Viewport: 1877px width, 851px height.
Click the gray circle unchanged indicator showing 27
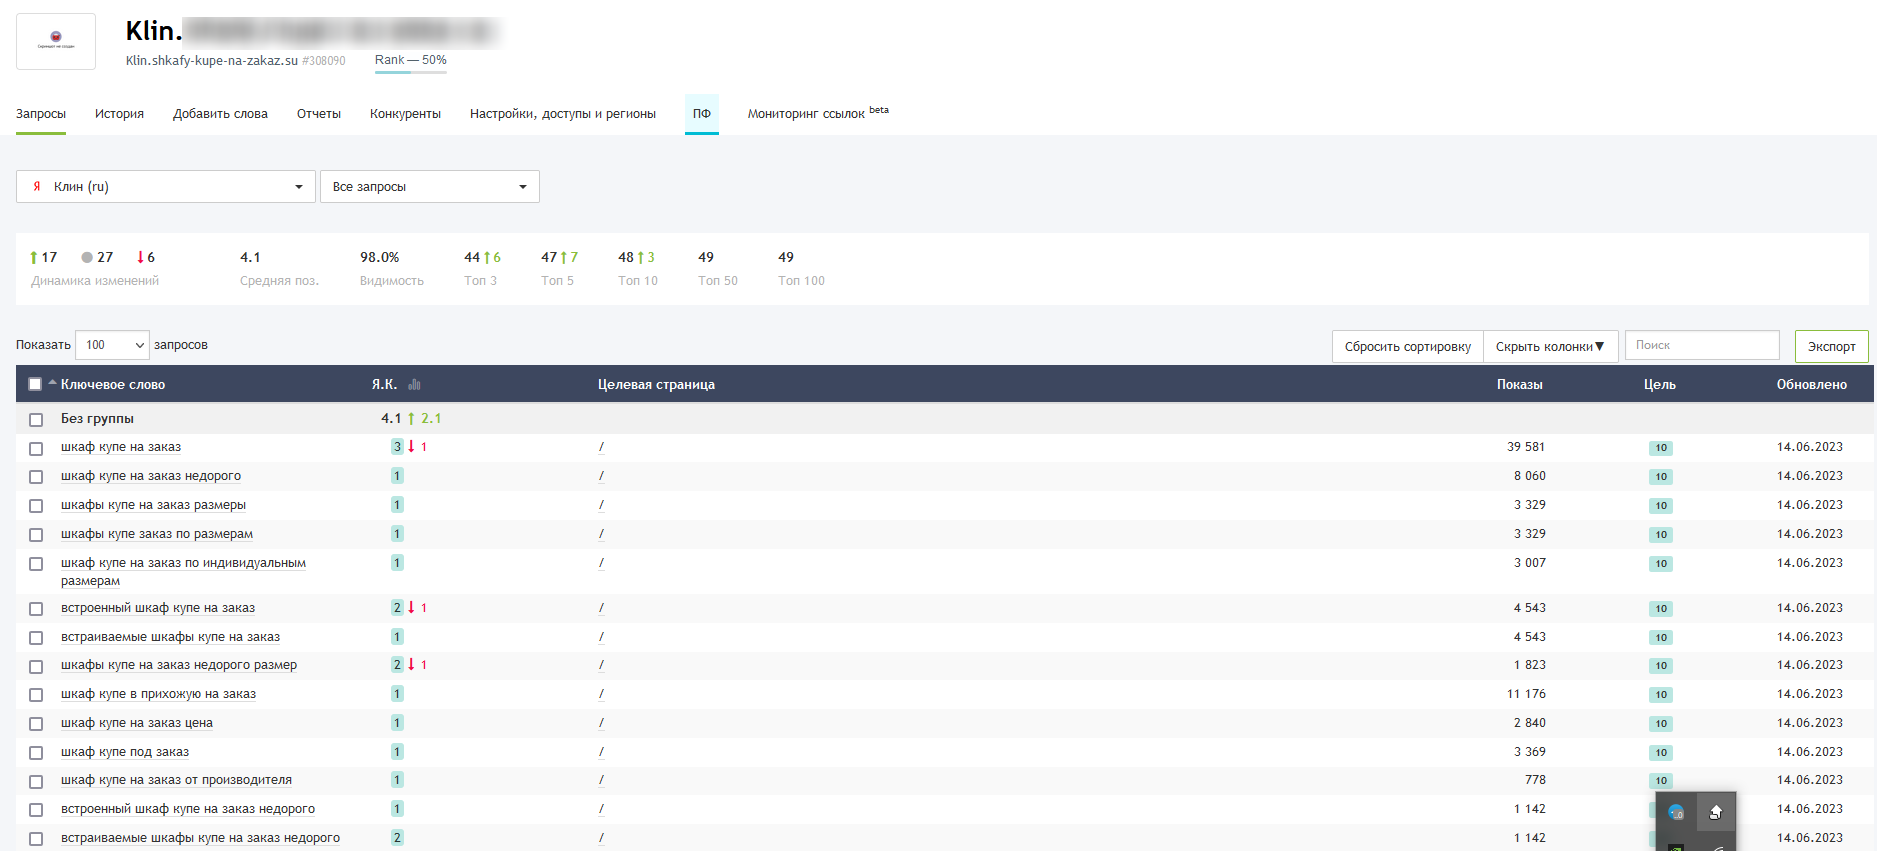tap(87, 258)
